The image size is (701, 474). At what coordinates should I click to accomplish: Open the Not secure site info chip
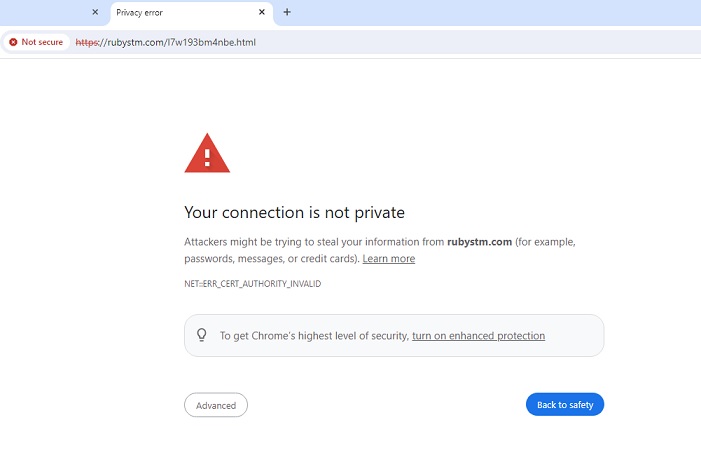click(x=36, y=42)
